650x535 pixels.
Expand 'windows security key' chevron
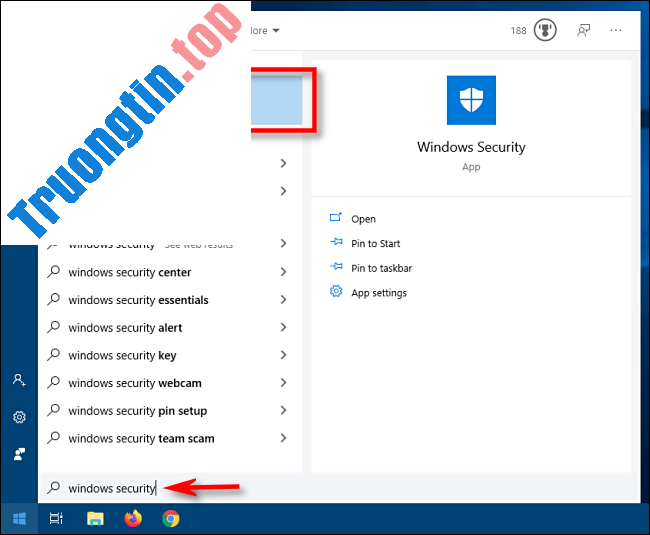(284, 355)
